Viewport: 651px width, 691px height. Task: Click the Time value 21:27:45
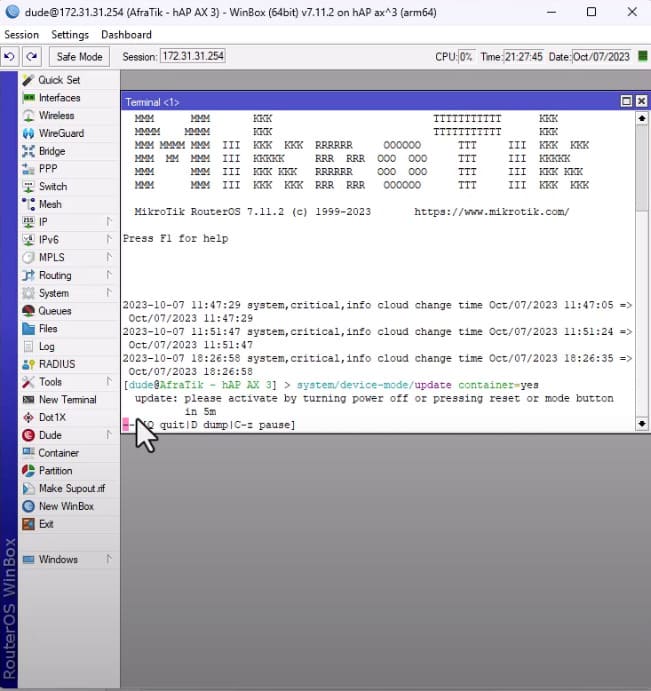[x=523, y=57]
